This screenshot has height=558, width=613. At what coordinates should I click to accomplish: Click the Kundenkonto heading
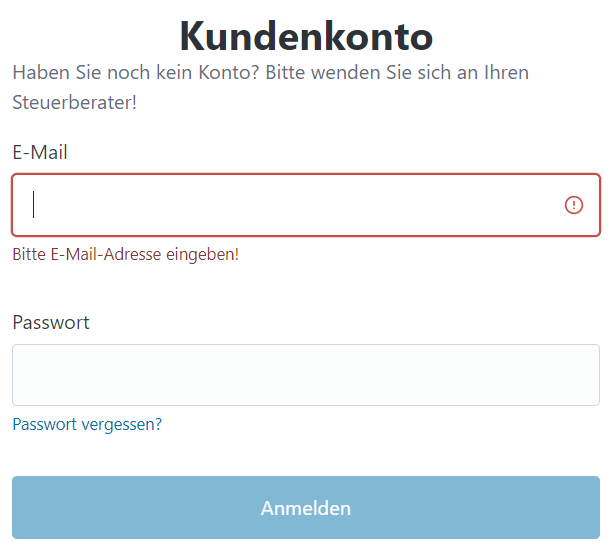coord(306,36)
